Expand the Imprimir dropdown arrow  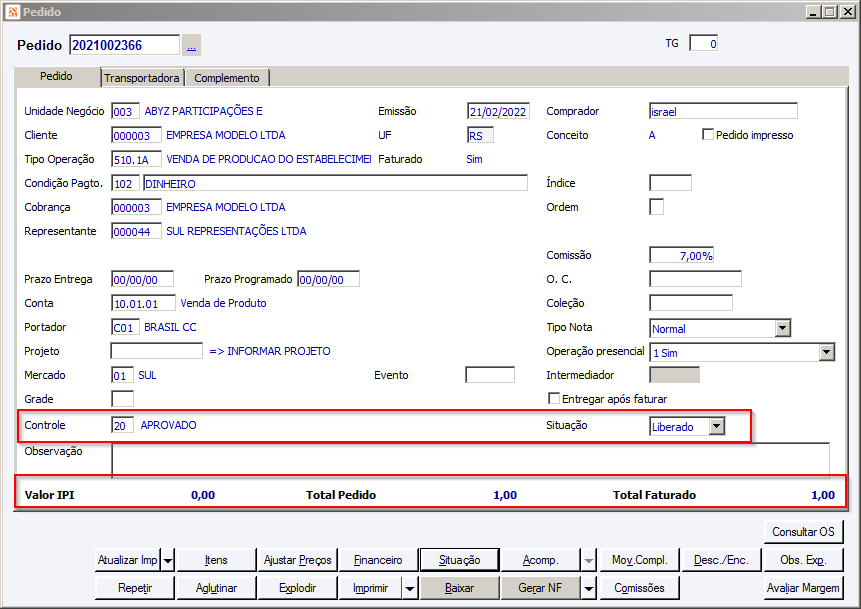pyautogui.click(x=410, y=588)
